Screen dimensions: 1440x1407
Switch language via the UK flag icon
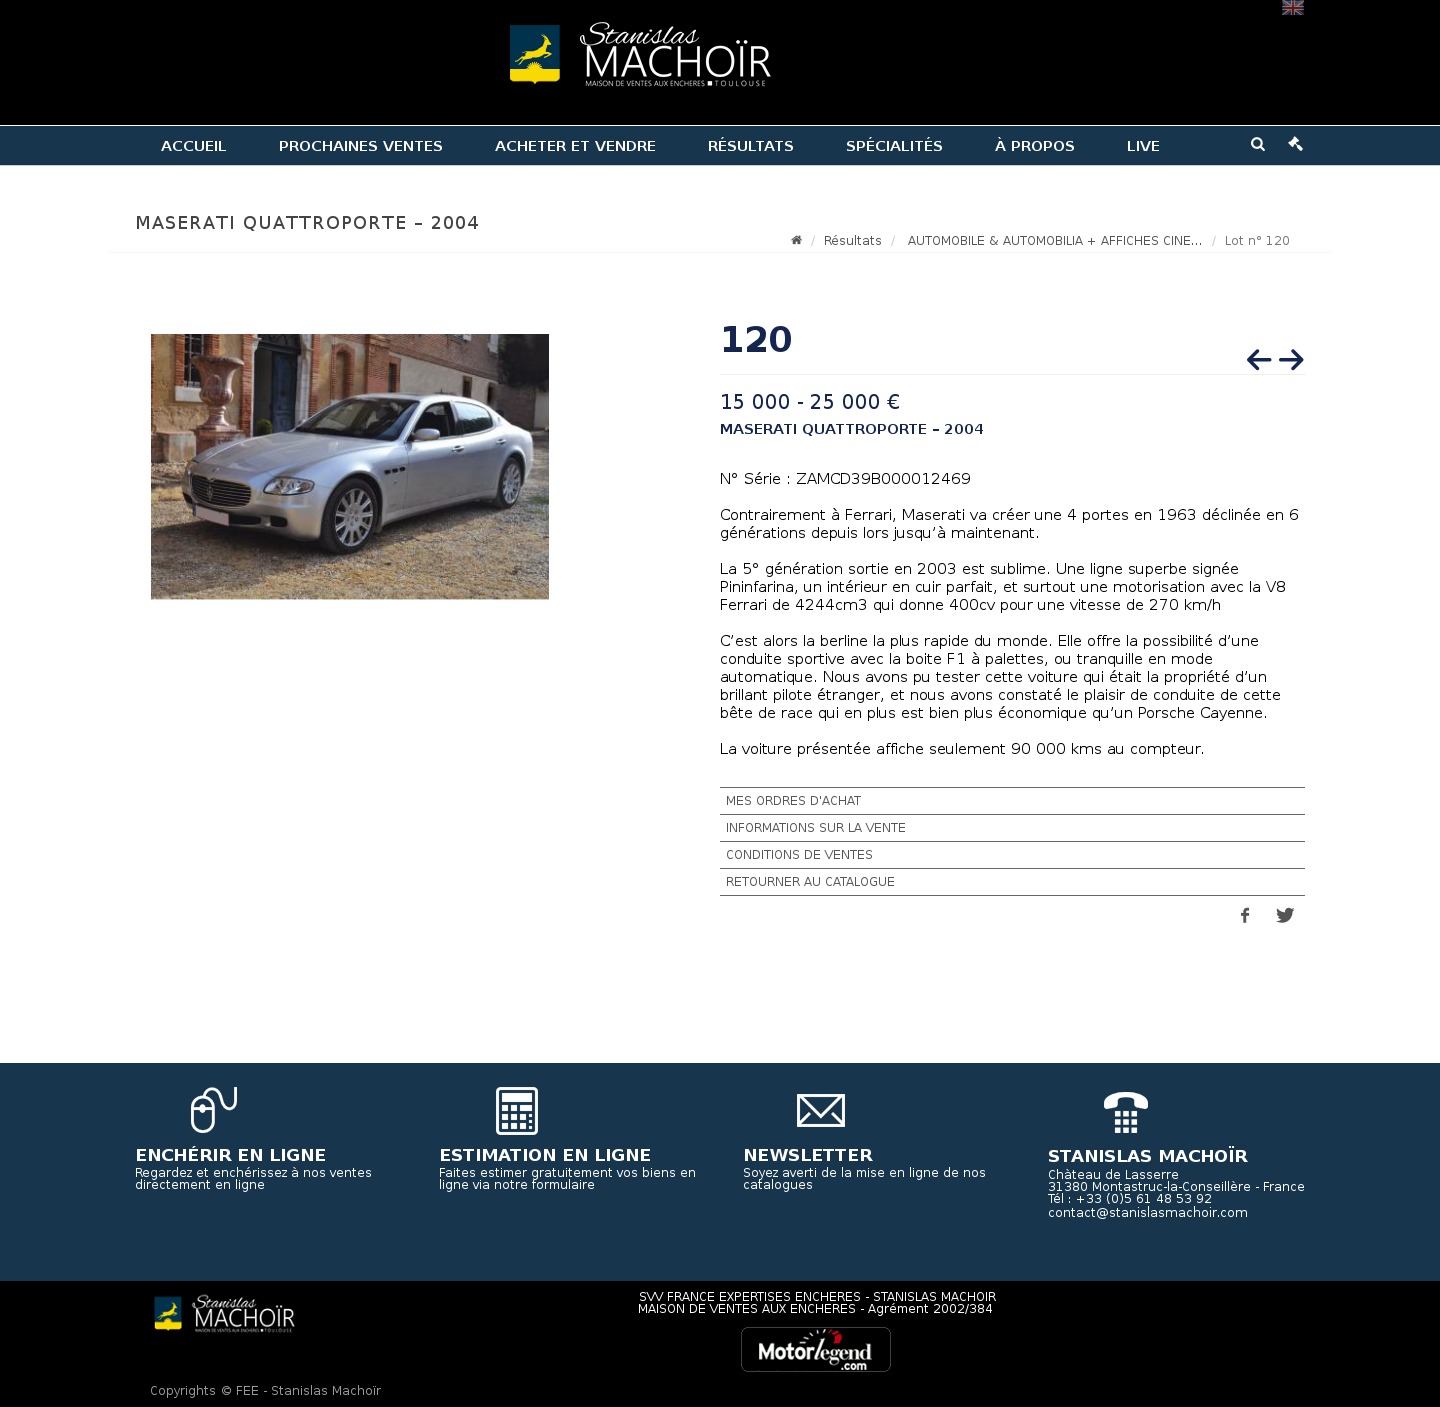pyautogui.click(x=1293, y=7)
